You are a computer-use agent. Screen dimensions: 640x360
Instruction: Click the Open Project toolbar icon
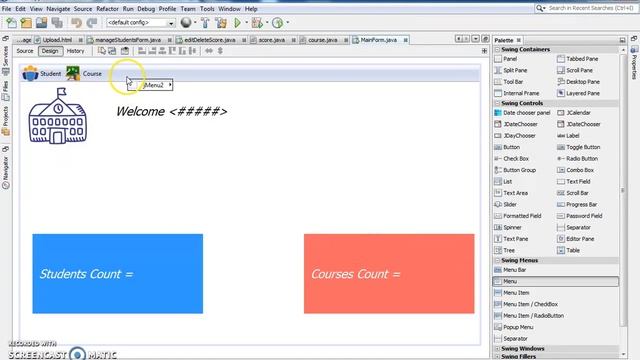point(41,23)
